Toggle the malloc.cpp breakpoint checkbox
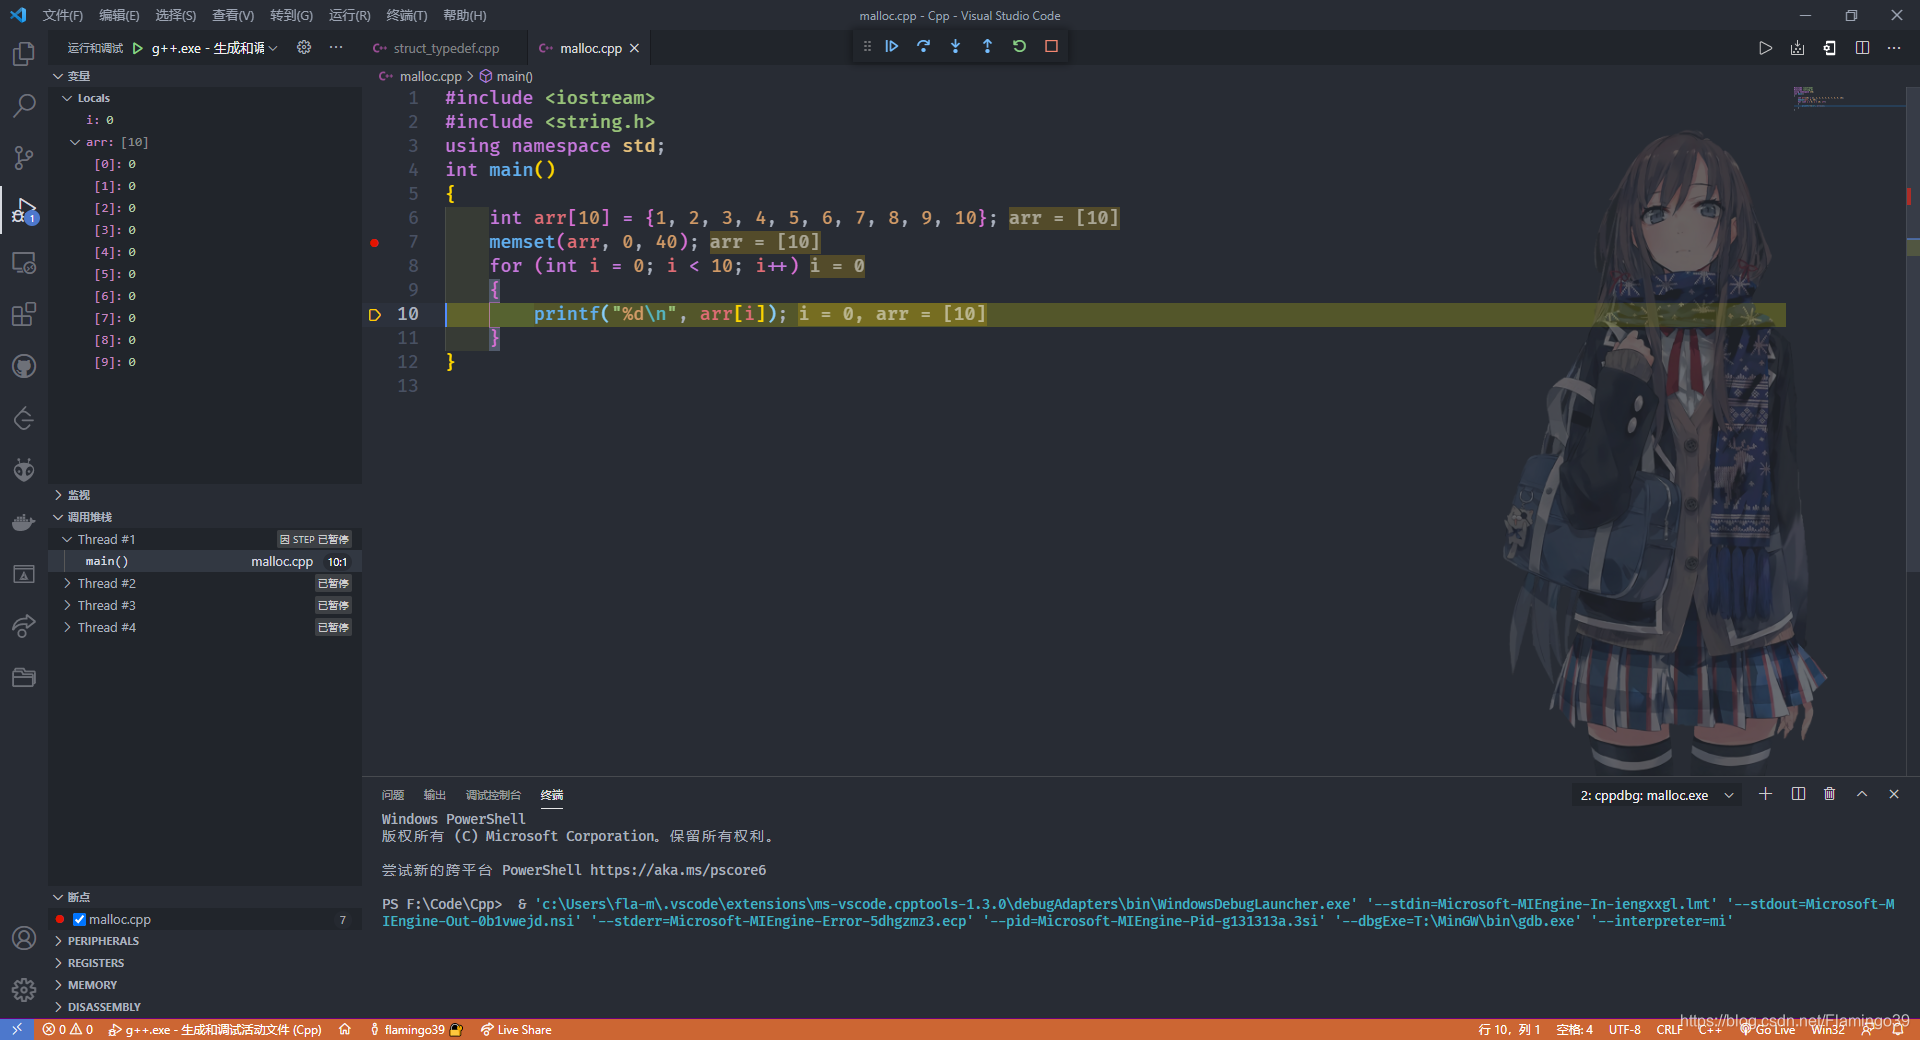This screenshot has height=1040, width=1920. point(79,919)
